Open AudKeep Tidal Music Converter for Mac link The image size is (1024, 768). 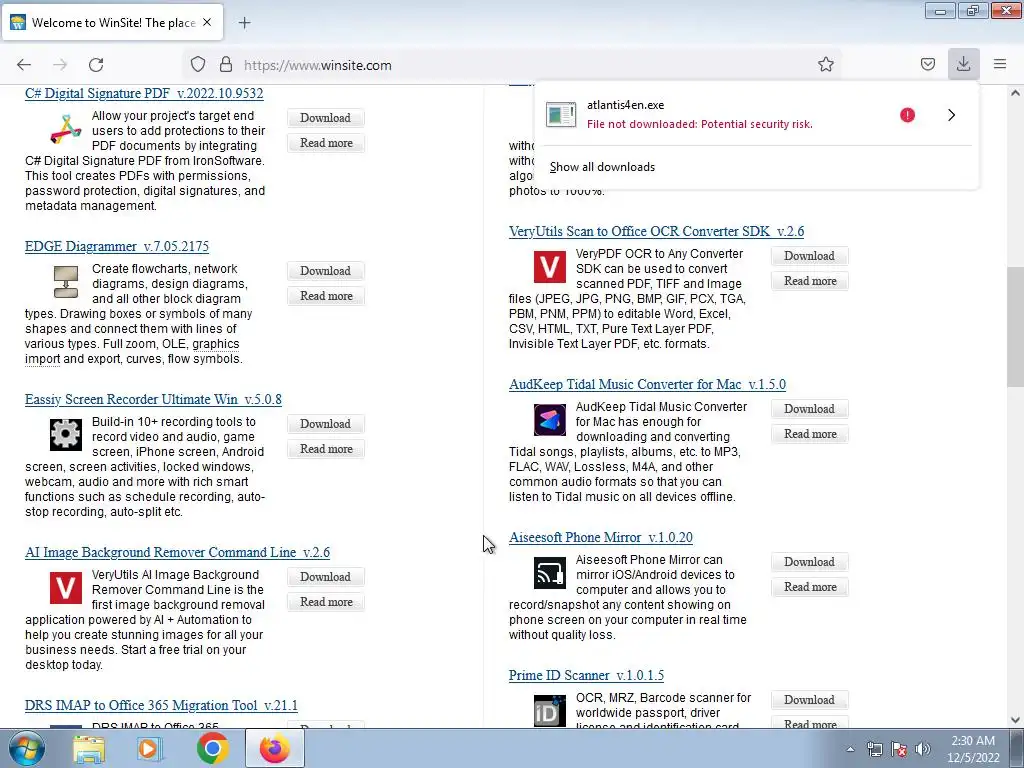[x=647, y=384]
